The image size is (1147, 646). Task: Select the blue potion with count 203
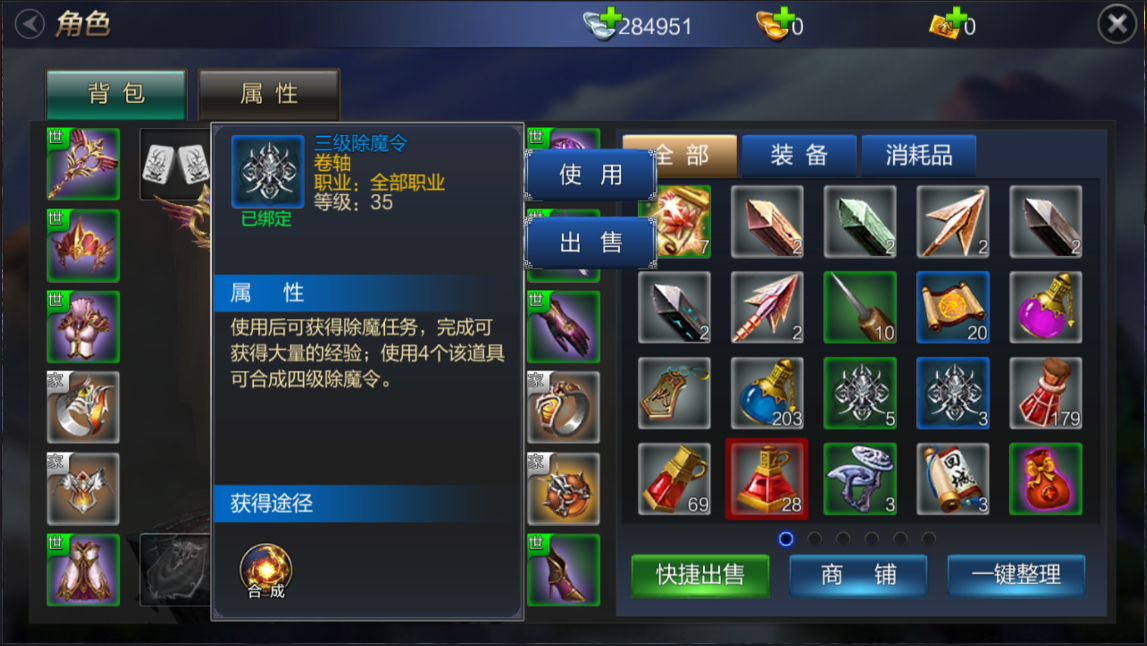[x=767, y=393]
